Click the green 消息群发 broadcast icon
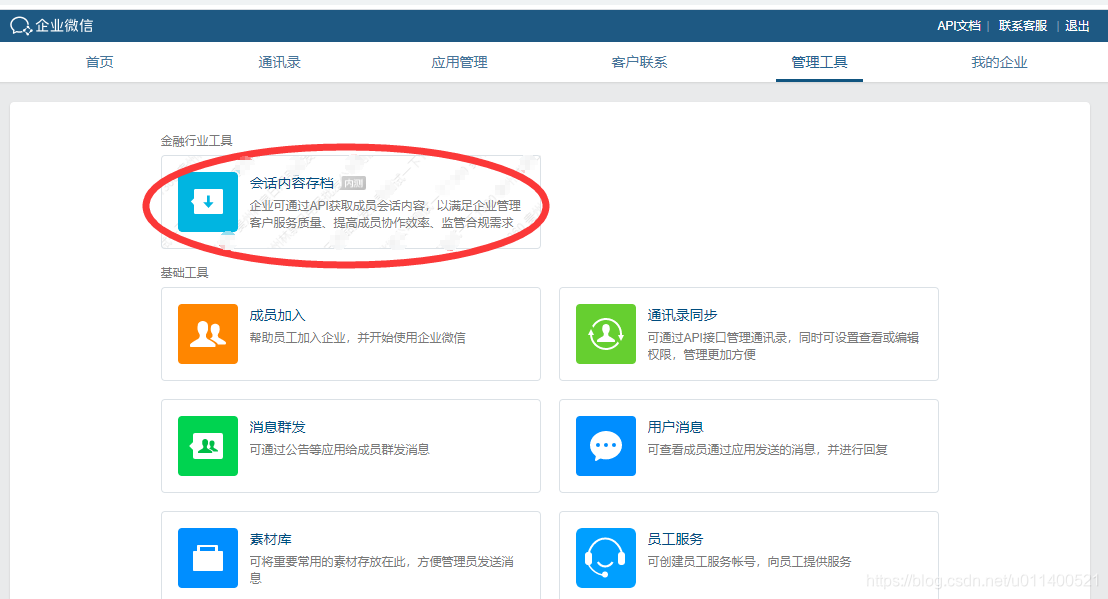 tap(208, 446)
